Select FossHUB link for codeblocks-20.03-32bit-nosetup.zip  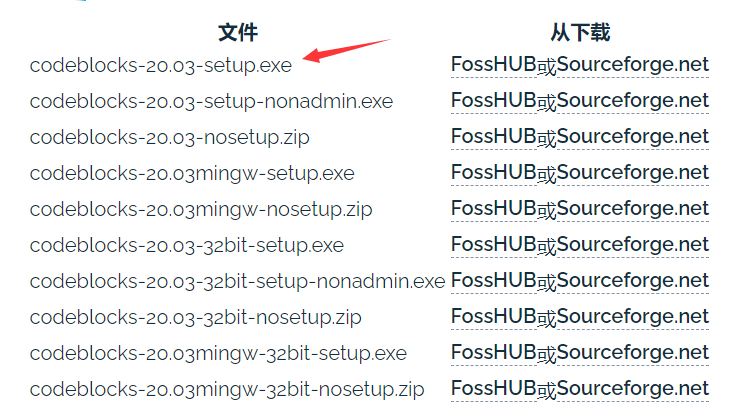coord(494,317)
